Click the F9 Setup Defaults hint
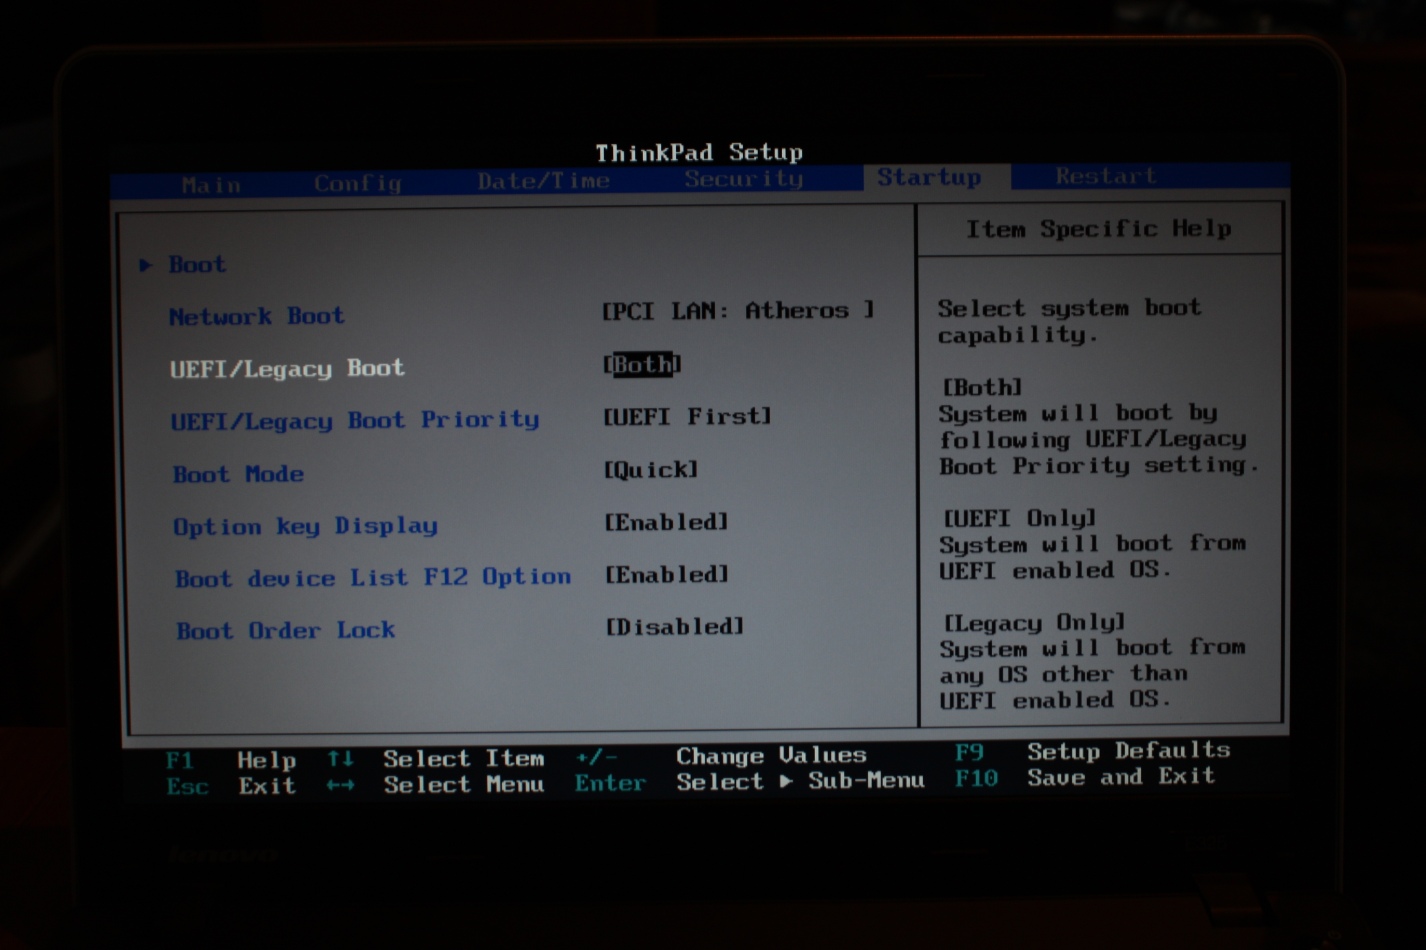This screenshot has width=1426, height=950. coord(1092,751)
